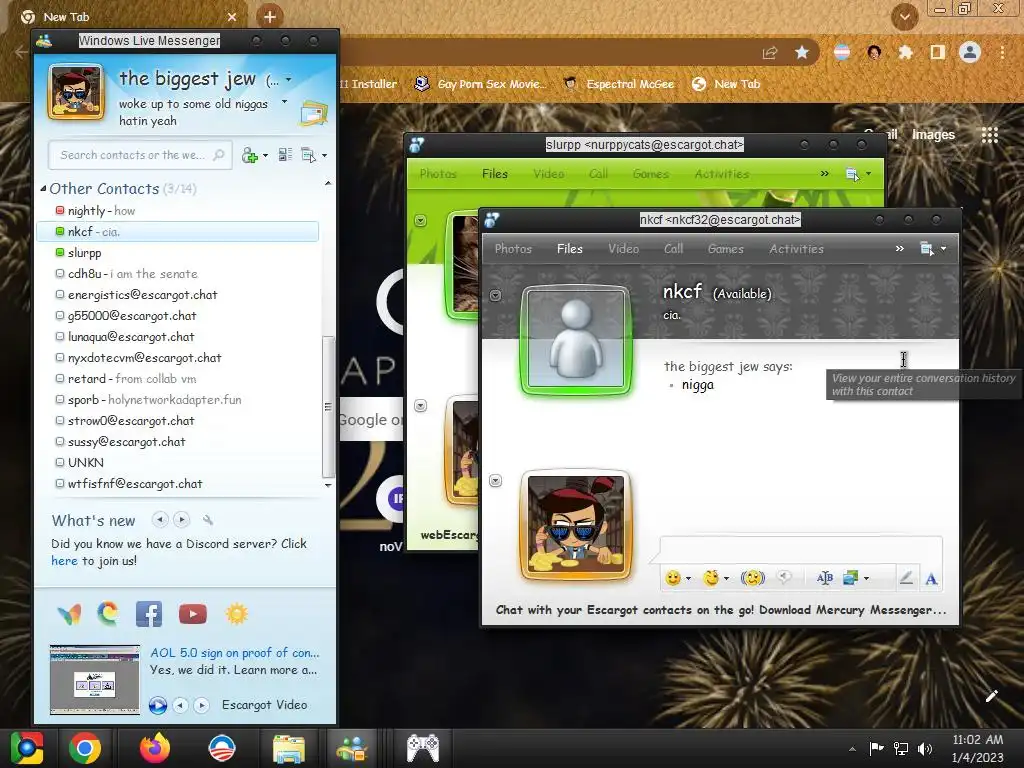This screenshot has width=1024, height=768.
Task: Open add contact dropdown arrow
Action: click(x=265, y=156)
